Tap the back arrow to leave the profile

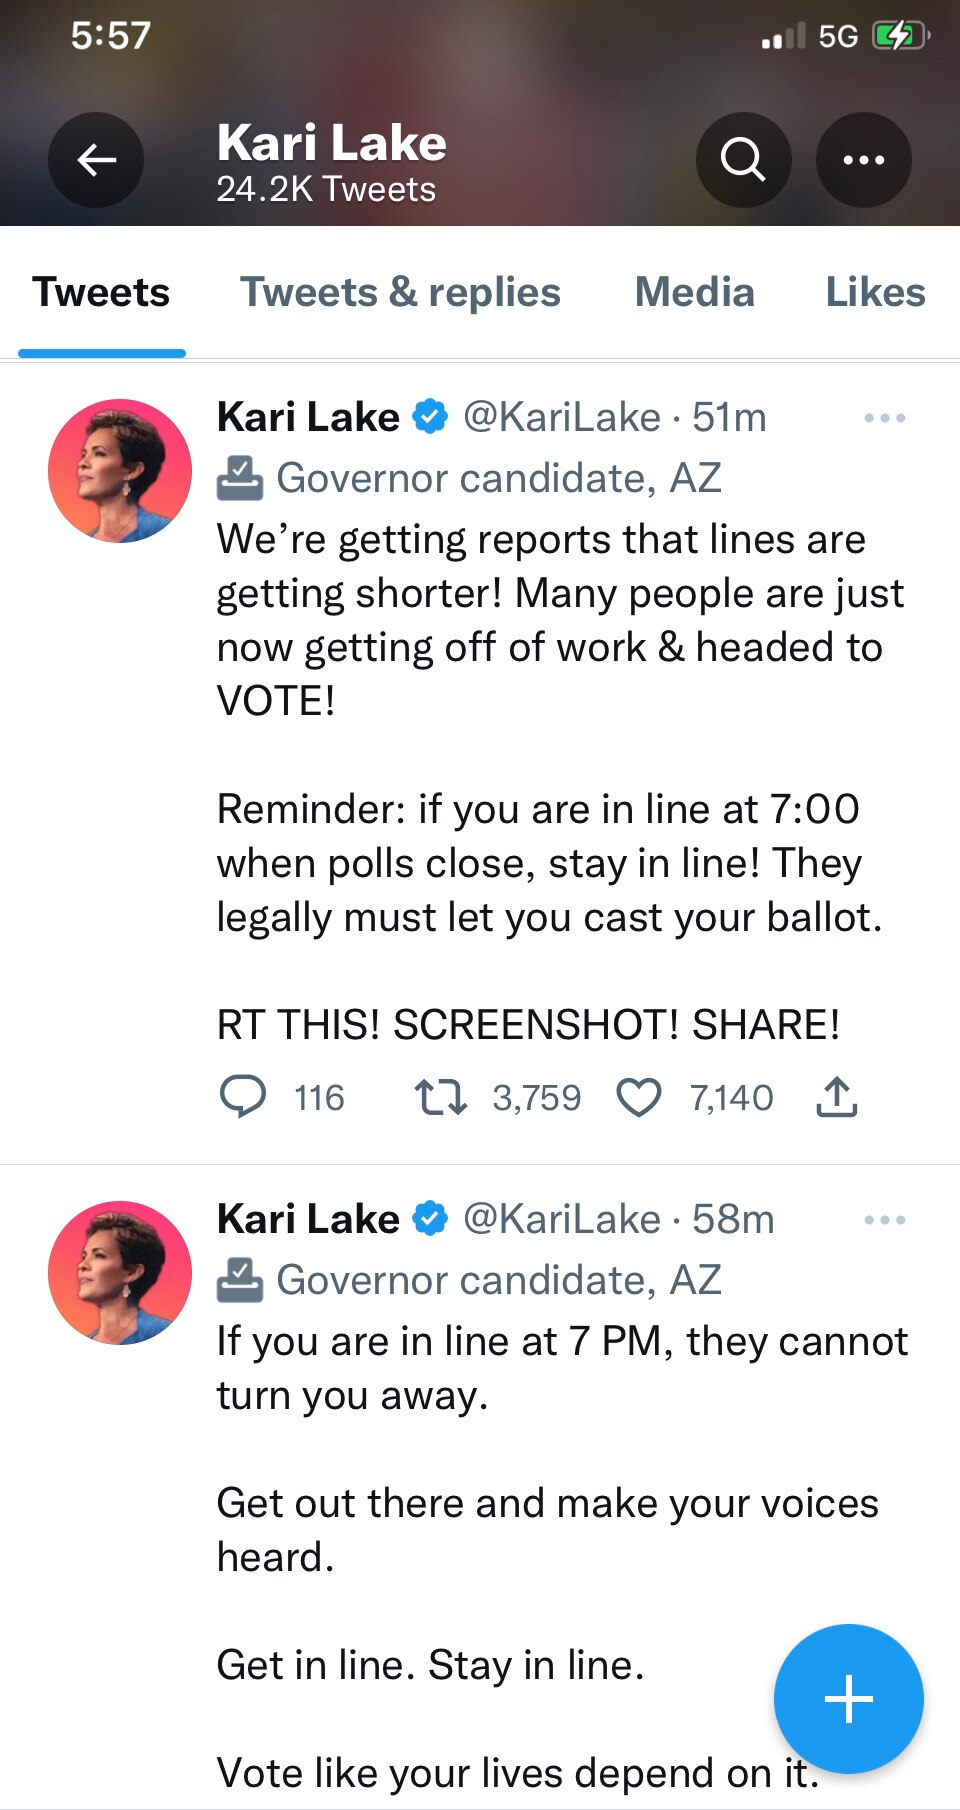pyautogui.click(x=96, y=160)
